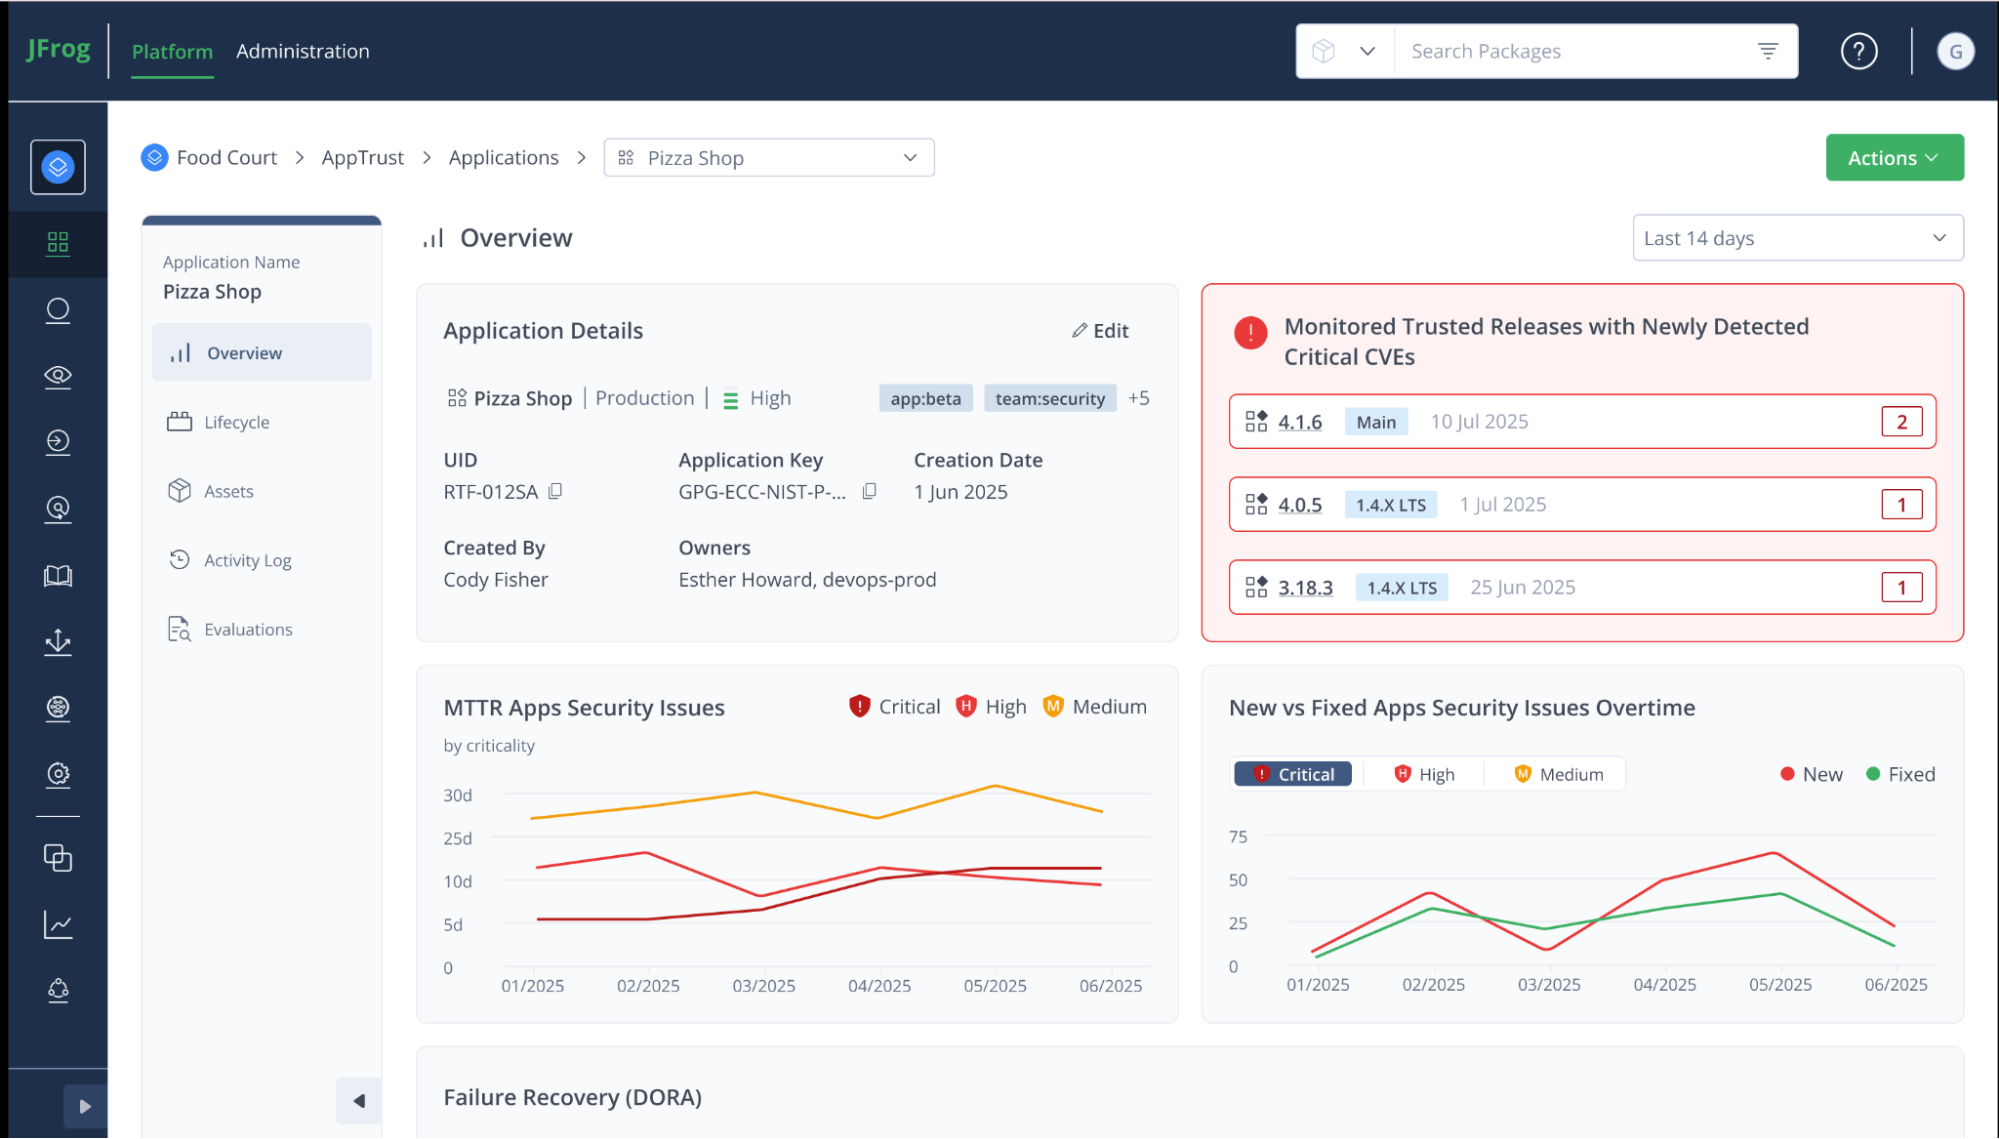Image resolution: width=1999 pixels, height=1139 pixels.
Task: Click the copy icon next to UID RTF-012SA
Action: [x=556, y=491]
